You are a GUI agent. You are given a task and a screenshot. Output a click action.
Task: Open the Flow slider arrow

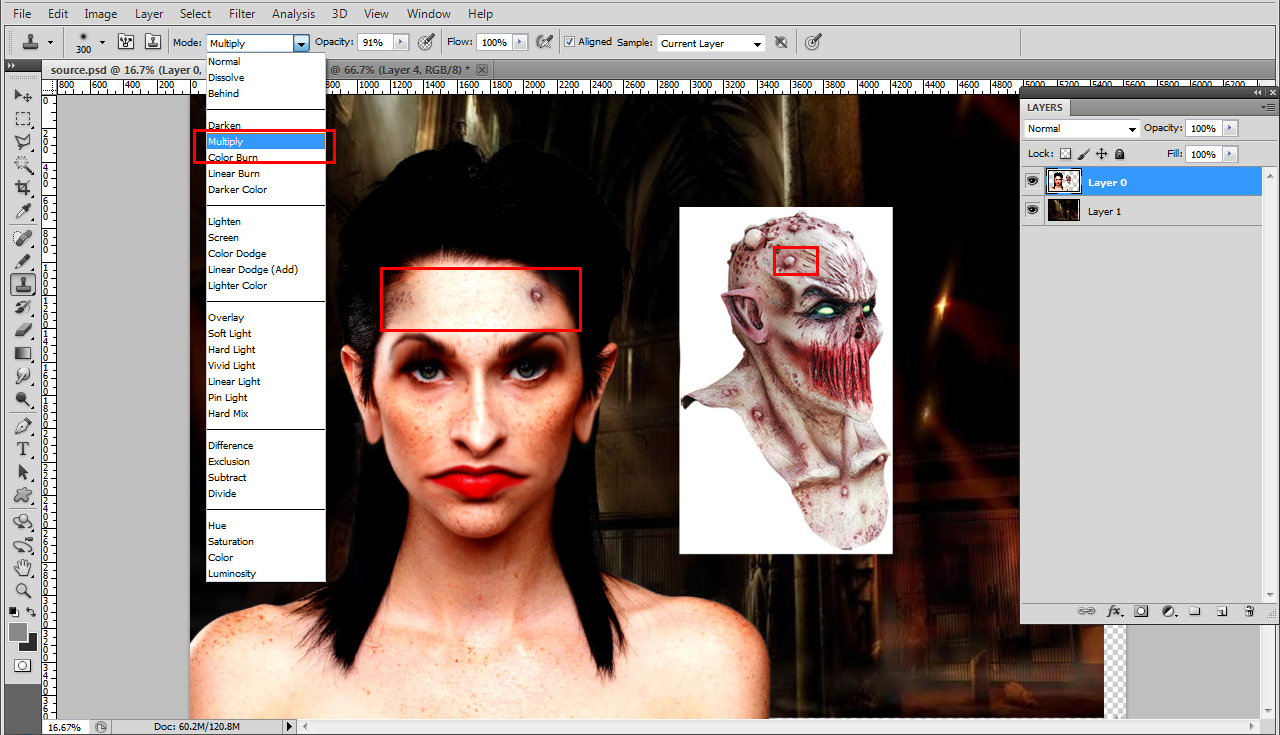point(519,42)
